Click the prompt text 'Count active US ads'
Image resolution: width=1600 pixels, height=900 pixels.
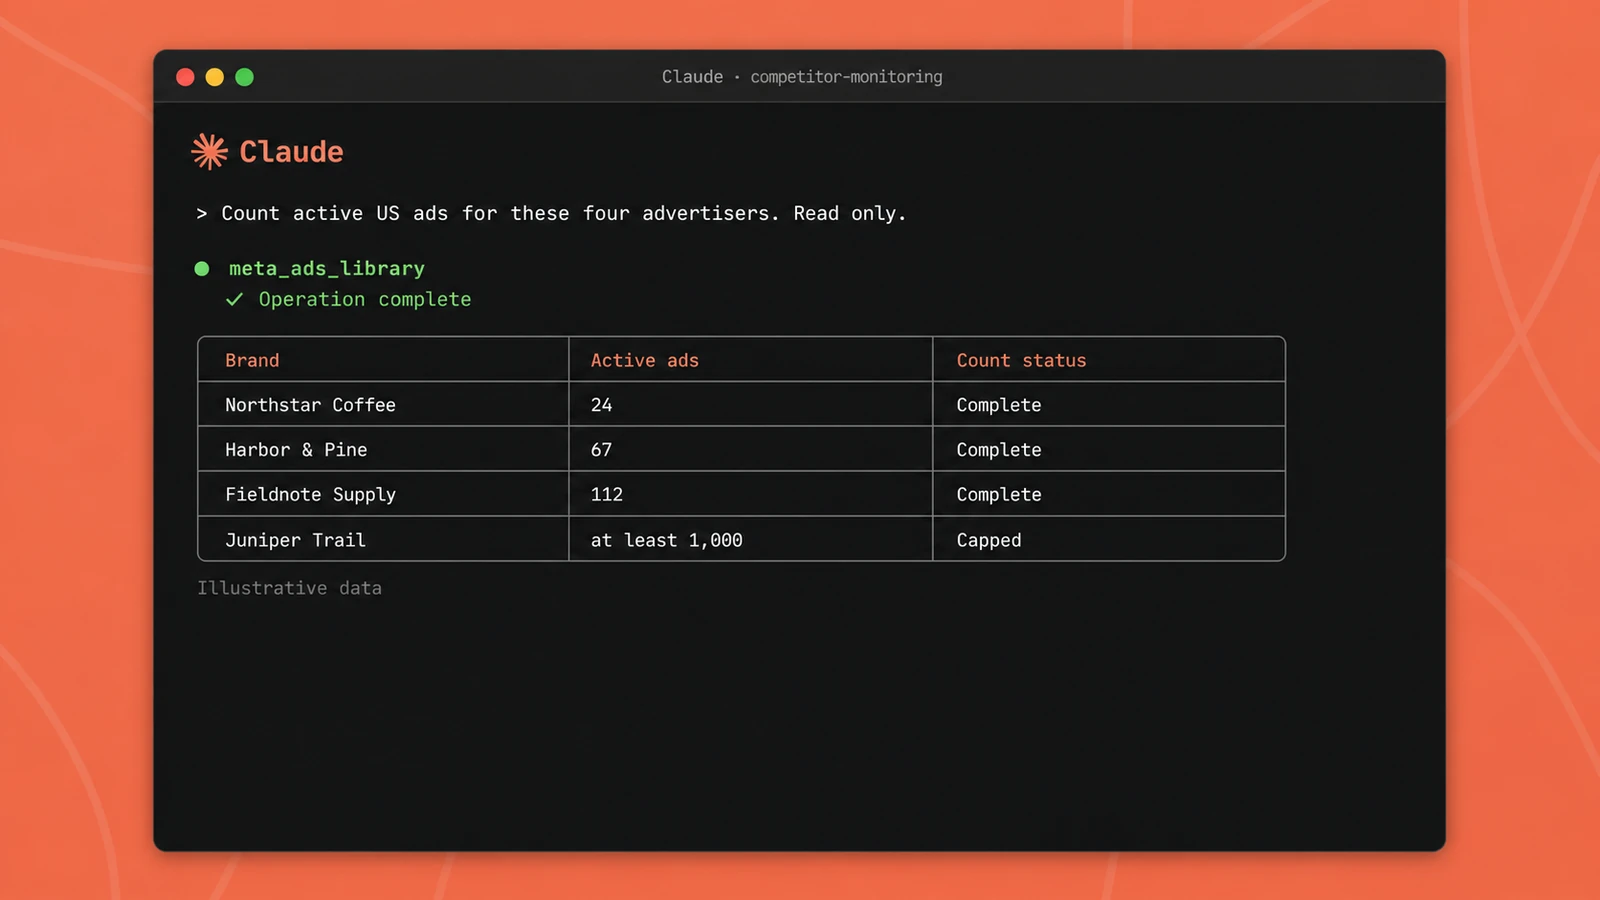coord(335,213)
